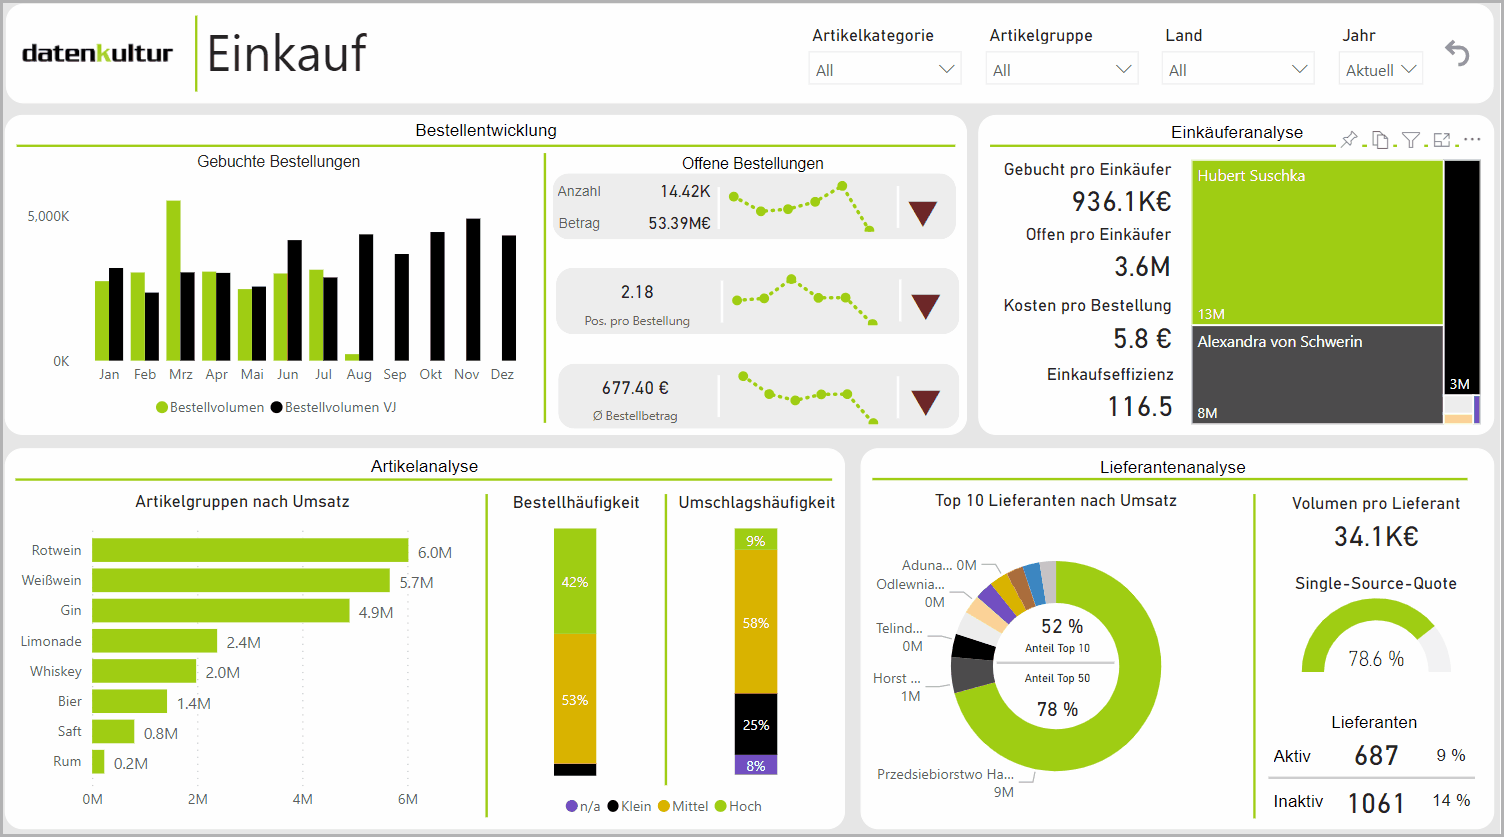Click the undo arrow in header

coord(1457,54)
